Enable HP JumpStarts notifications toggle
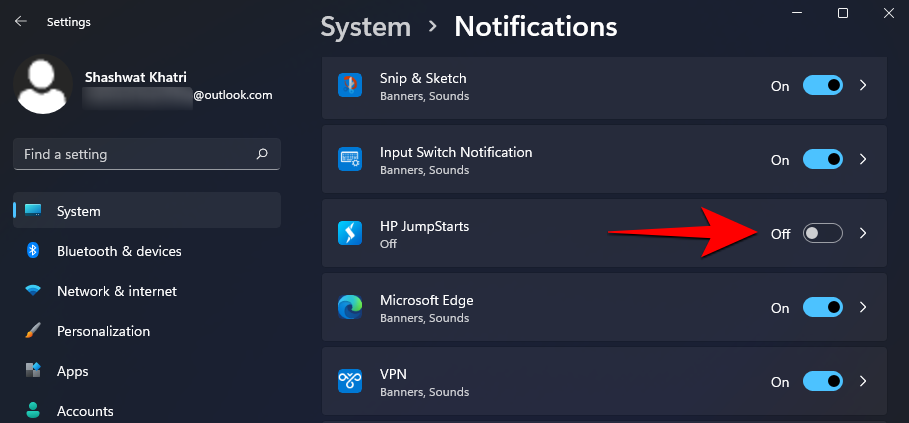Screen dimensions: 909x423 pos(823,234)
